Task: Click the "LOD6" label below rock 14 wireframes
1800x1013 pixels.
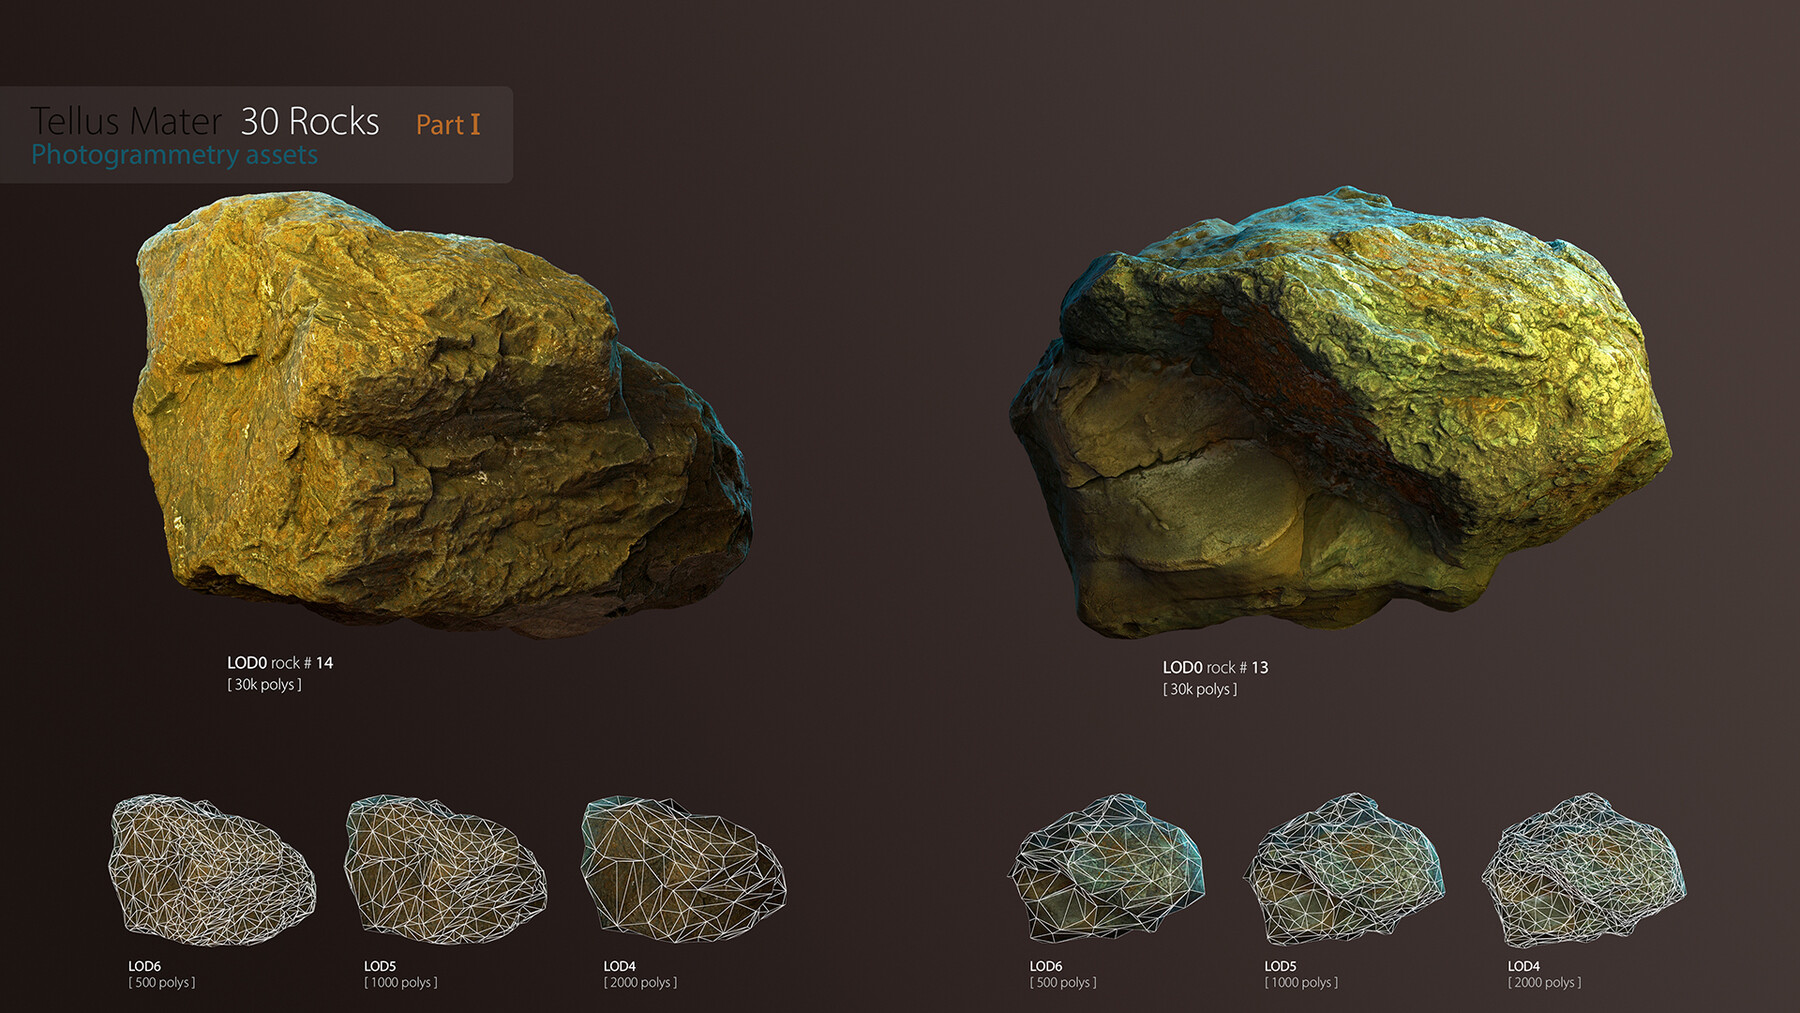Action: 144,966
